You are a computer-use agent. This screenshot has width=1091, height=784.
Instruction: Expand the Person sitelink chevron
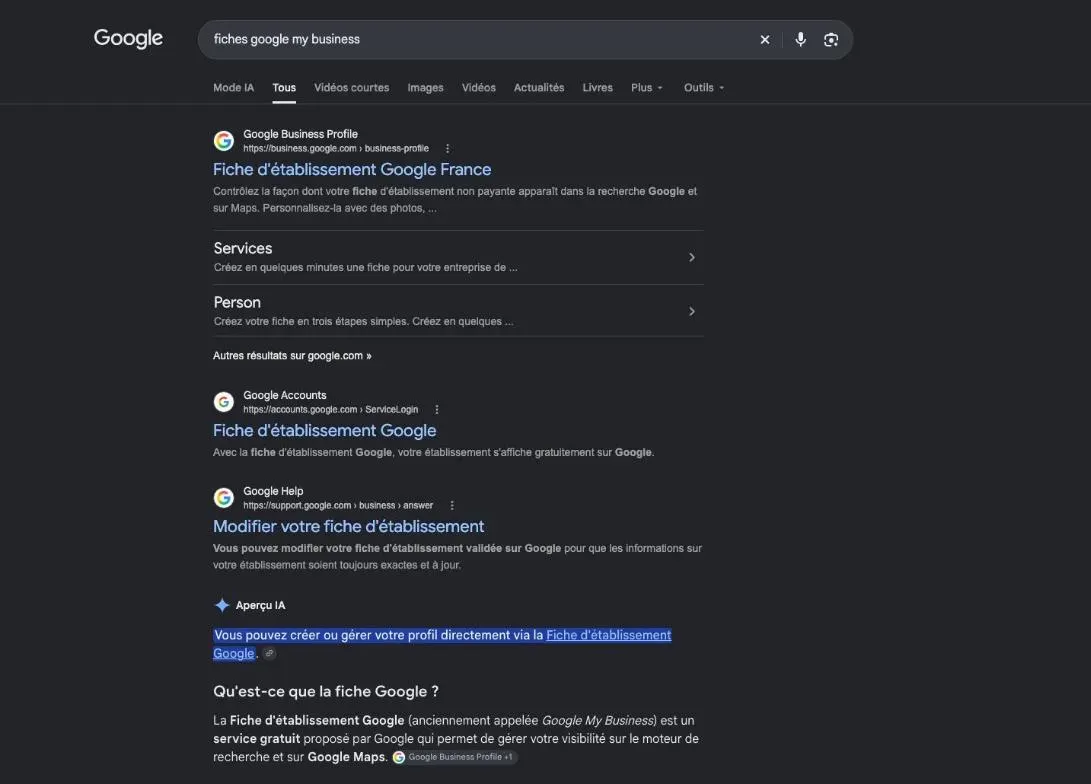click(x=692, y=311)
